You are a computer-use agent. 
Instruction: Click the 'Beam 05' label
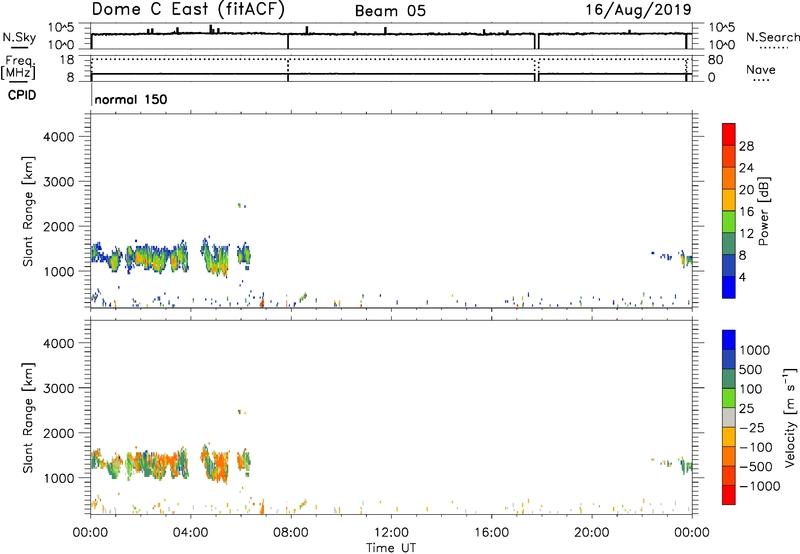(390, 11)
